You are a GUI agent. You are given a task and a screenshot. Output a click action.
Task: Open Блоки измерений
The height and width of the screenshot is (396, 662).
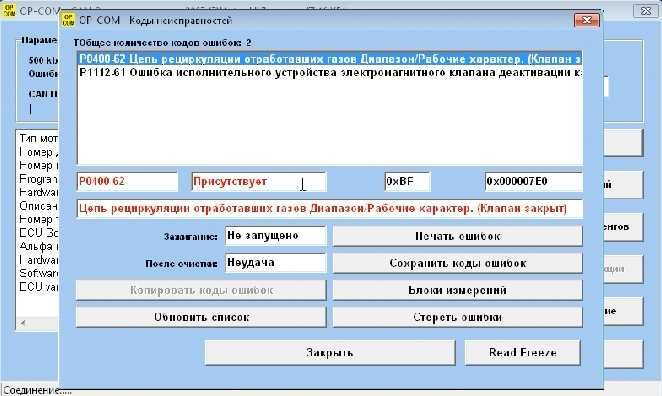[458, 290]
